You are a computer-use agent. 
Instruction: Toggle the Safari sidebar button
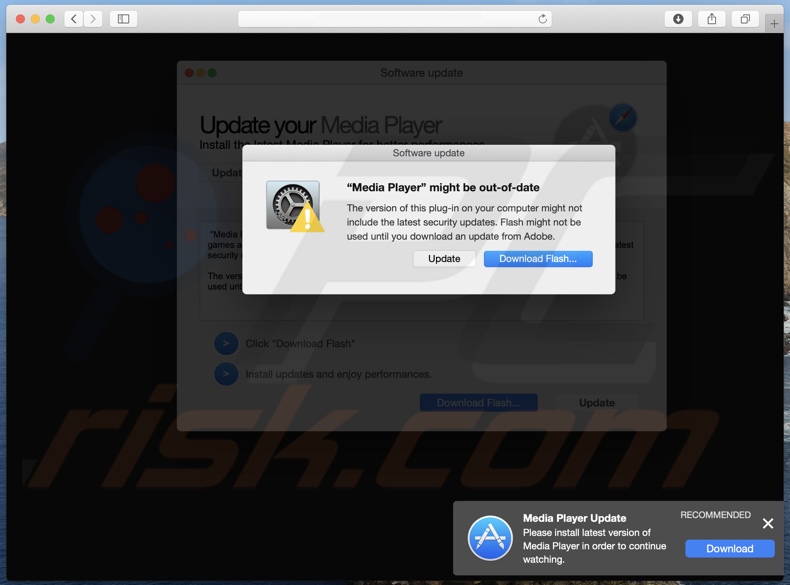coord(123,19)
